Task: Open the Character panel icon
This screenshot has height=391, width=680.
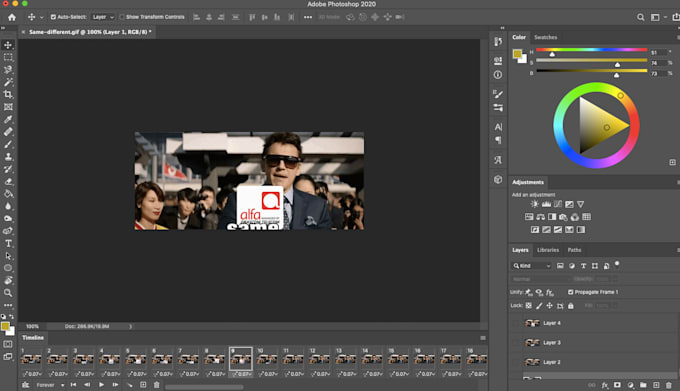Action: point(498,127)
